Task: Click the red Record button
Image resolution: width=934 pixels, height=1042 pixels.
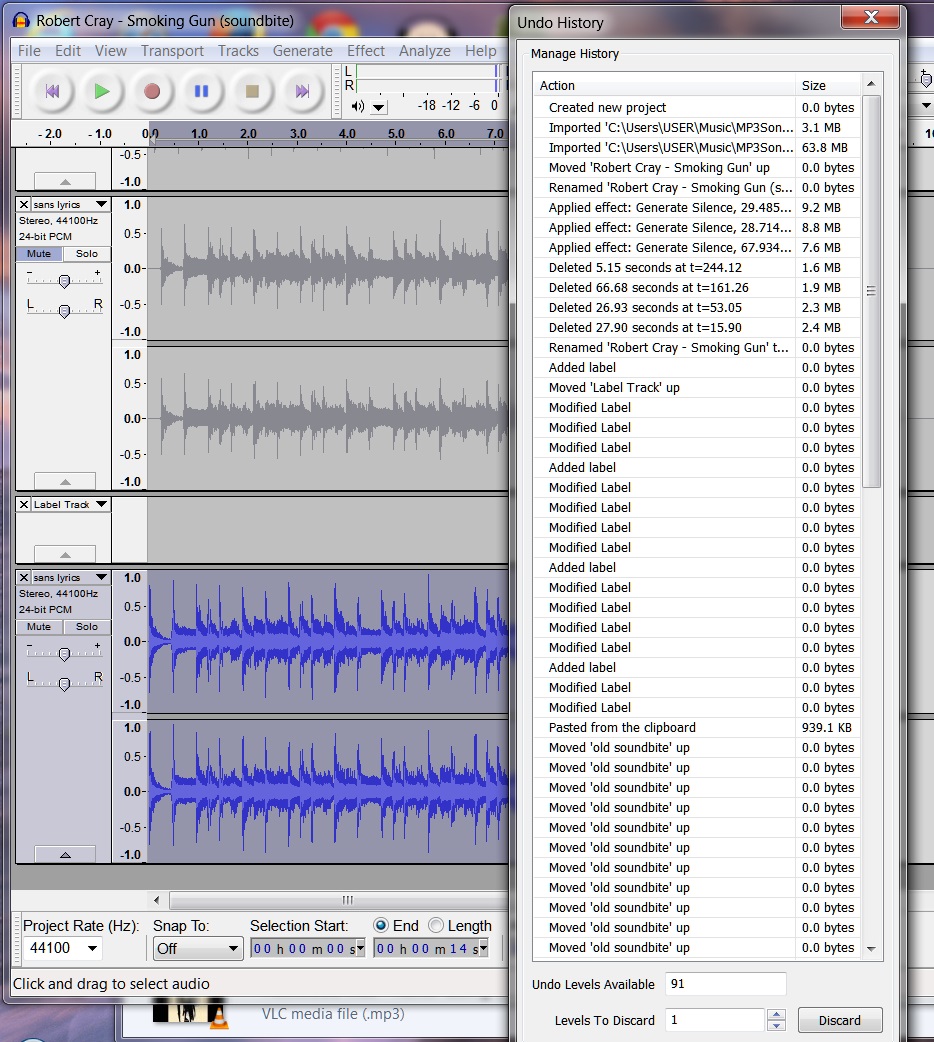Action: click(152, 91)
